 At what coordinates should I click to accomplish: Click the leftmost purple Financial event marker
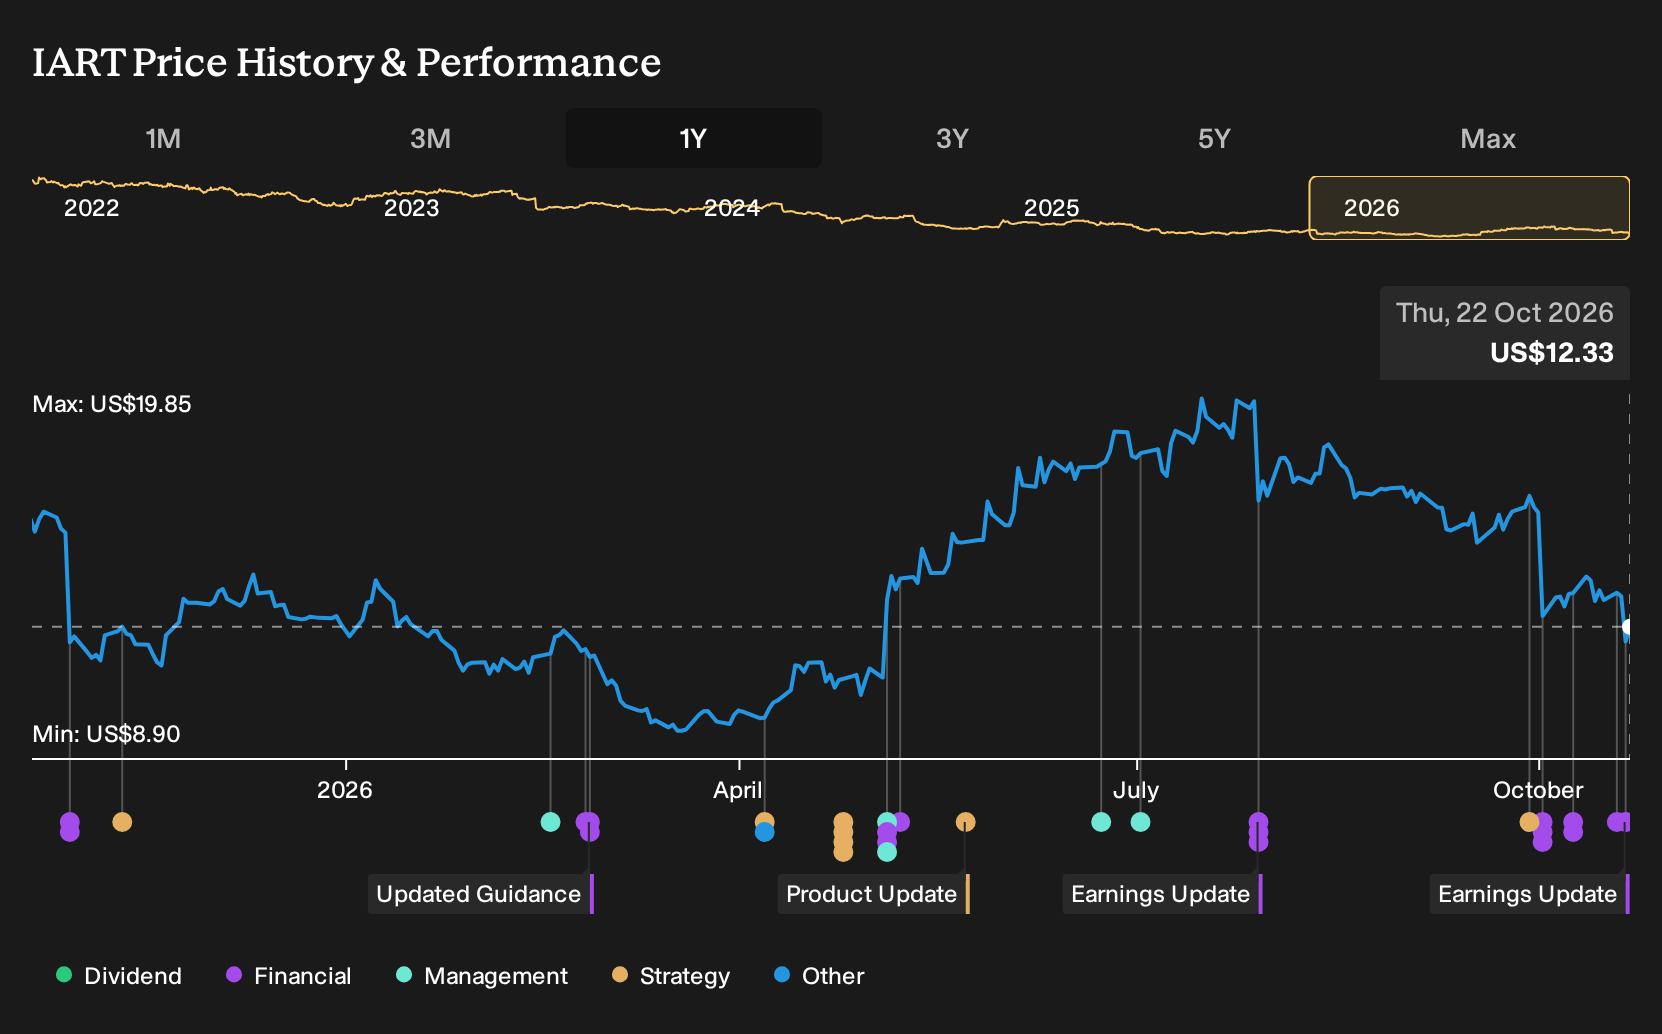(70, 827)
